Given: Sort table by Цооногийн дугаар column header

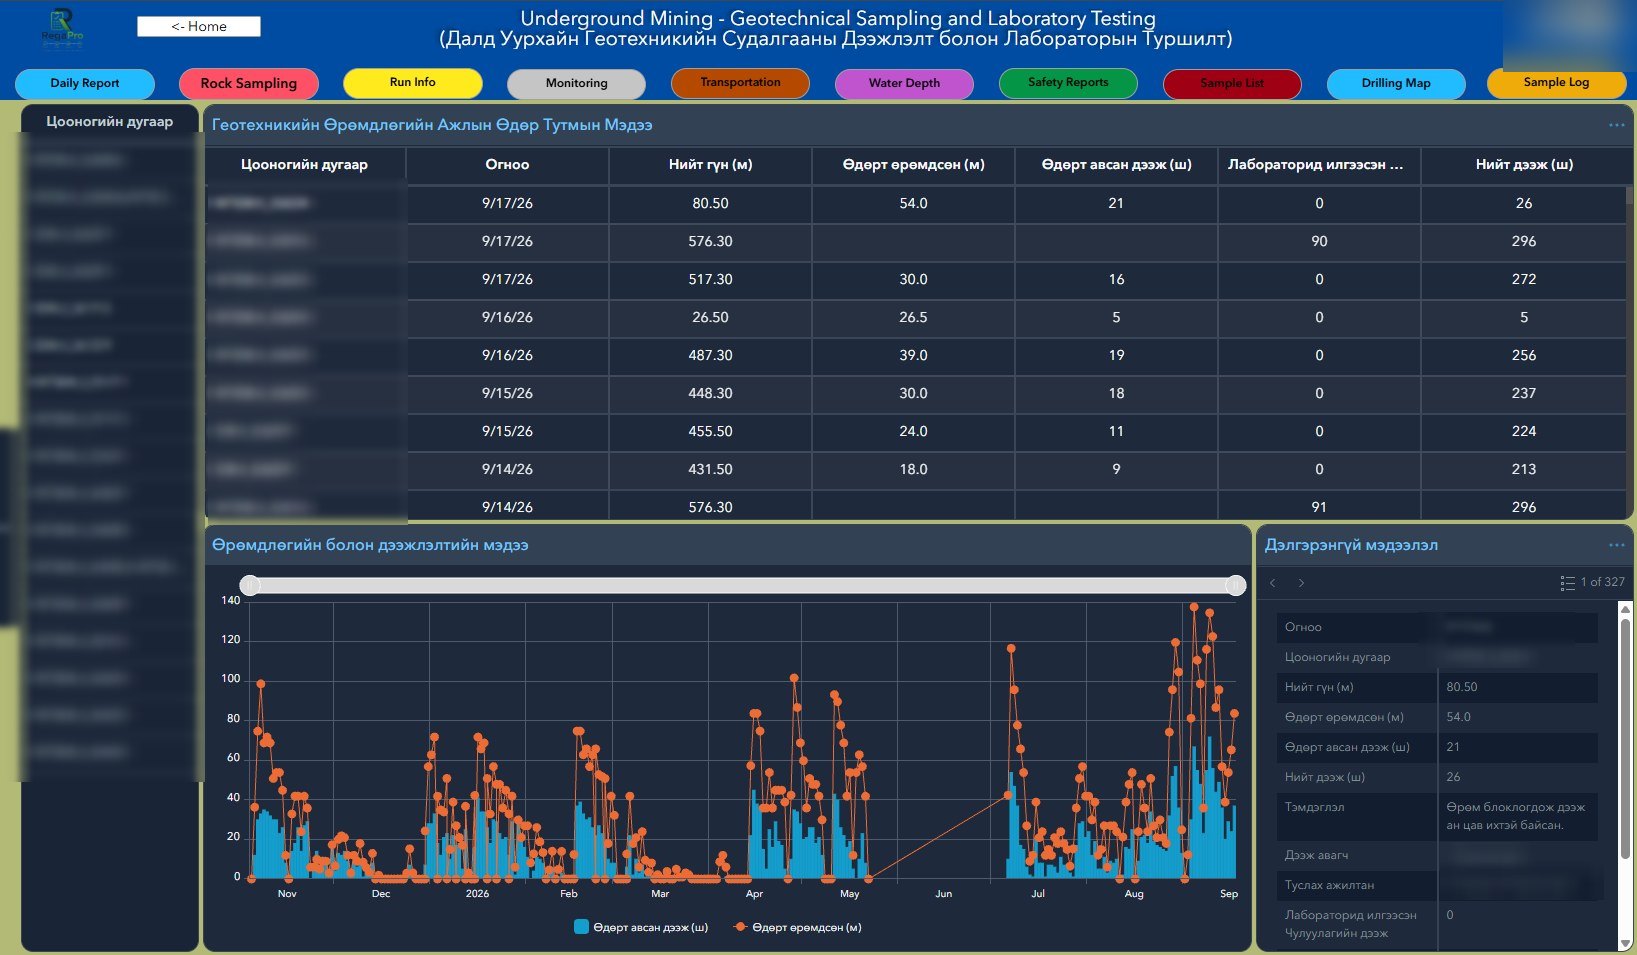Looking at the screenshot, I should coord(305,165).
